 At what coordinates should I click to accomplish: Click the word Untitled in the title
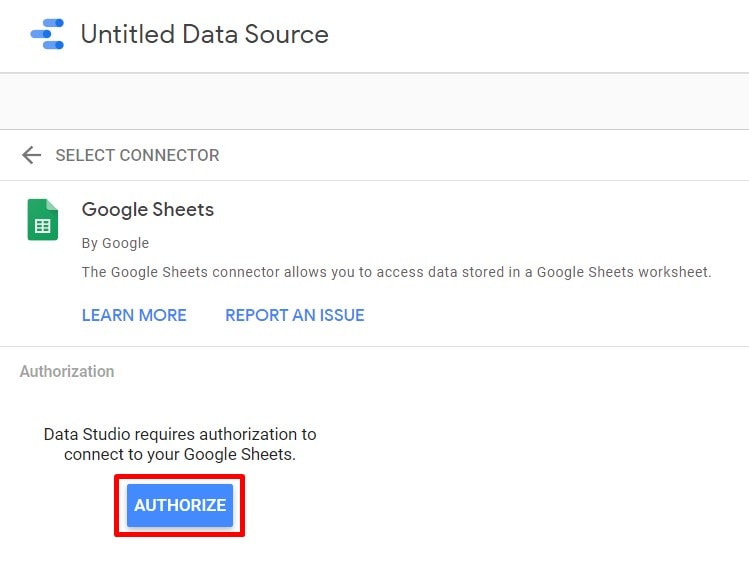127,34
